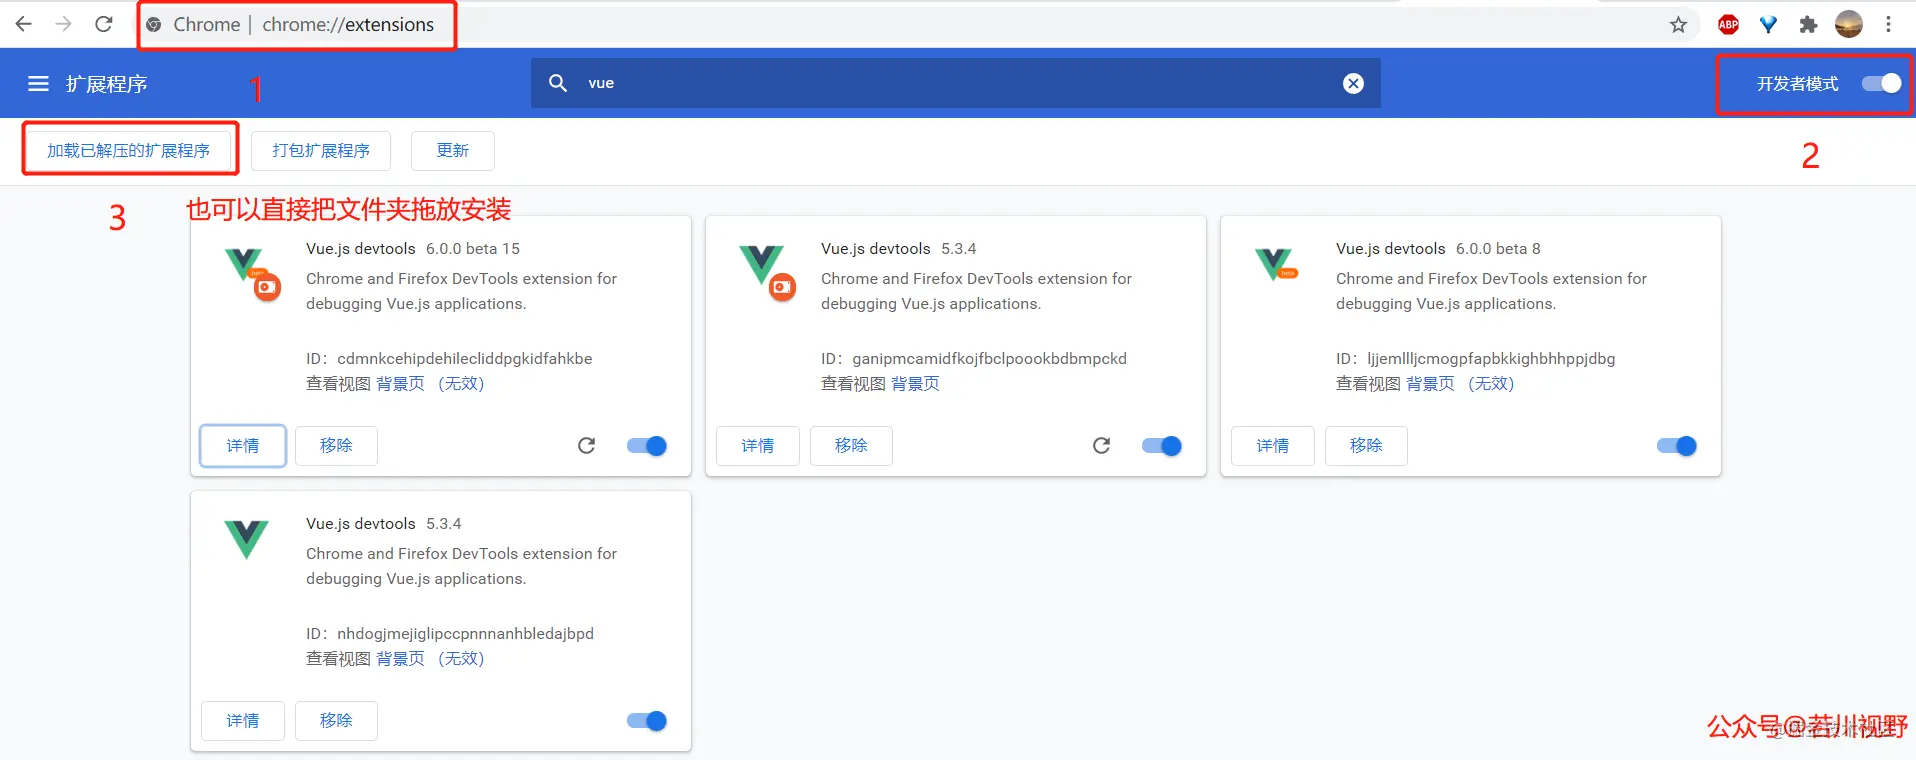Click 移除 for the ganipmcamid 5.3.4 extension
The width and height of the screenshot is (1916, 760).
pyautogui.click(x=851, y=446)
